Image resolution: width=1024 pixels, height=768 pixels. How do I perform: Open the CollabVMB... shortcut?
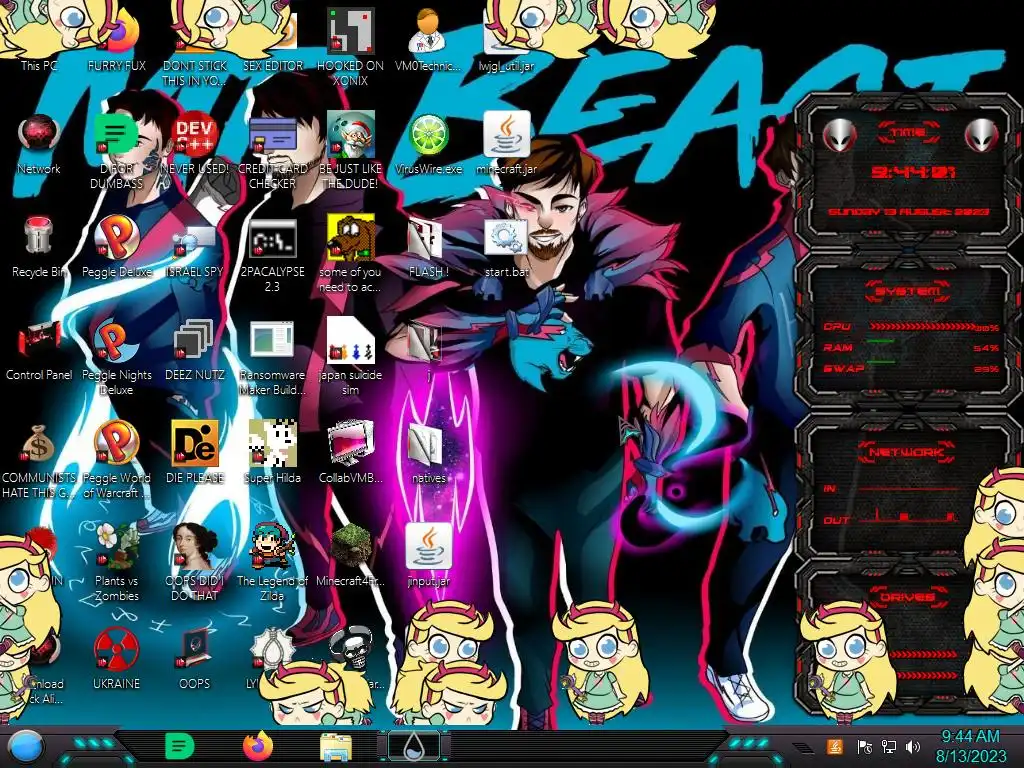[350, 443]
